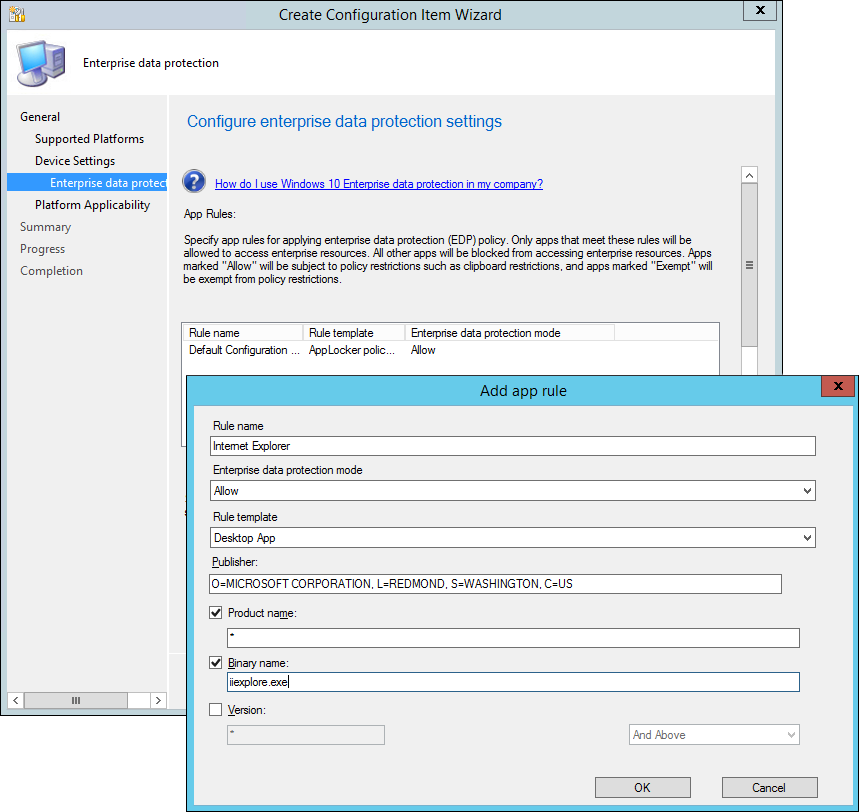Click the wizard icon in title bar

click(16, 14)
